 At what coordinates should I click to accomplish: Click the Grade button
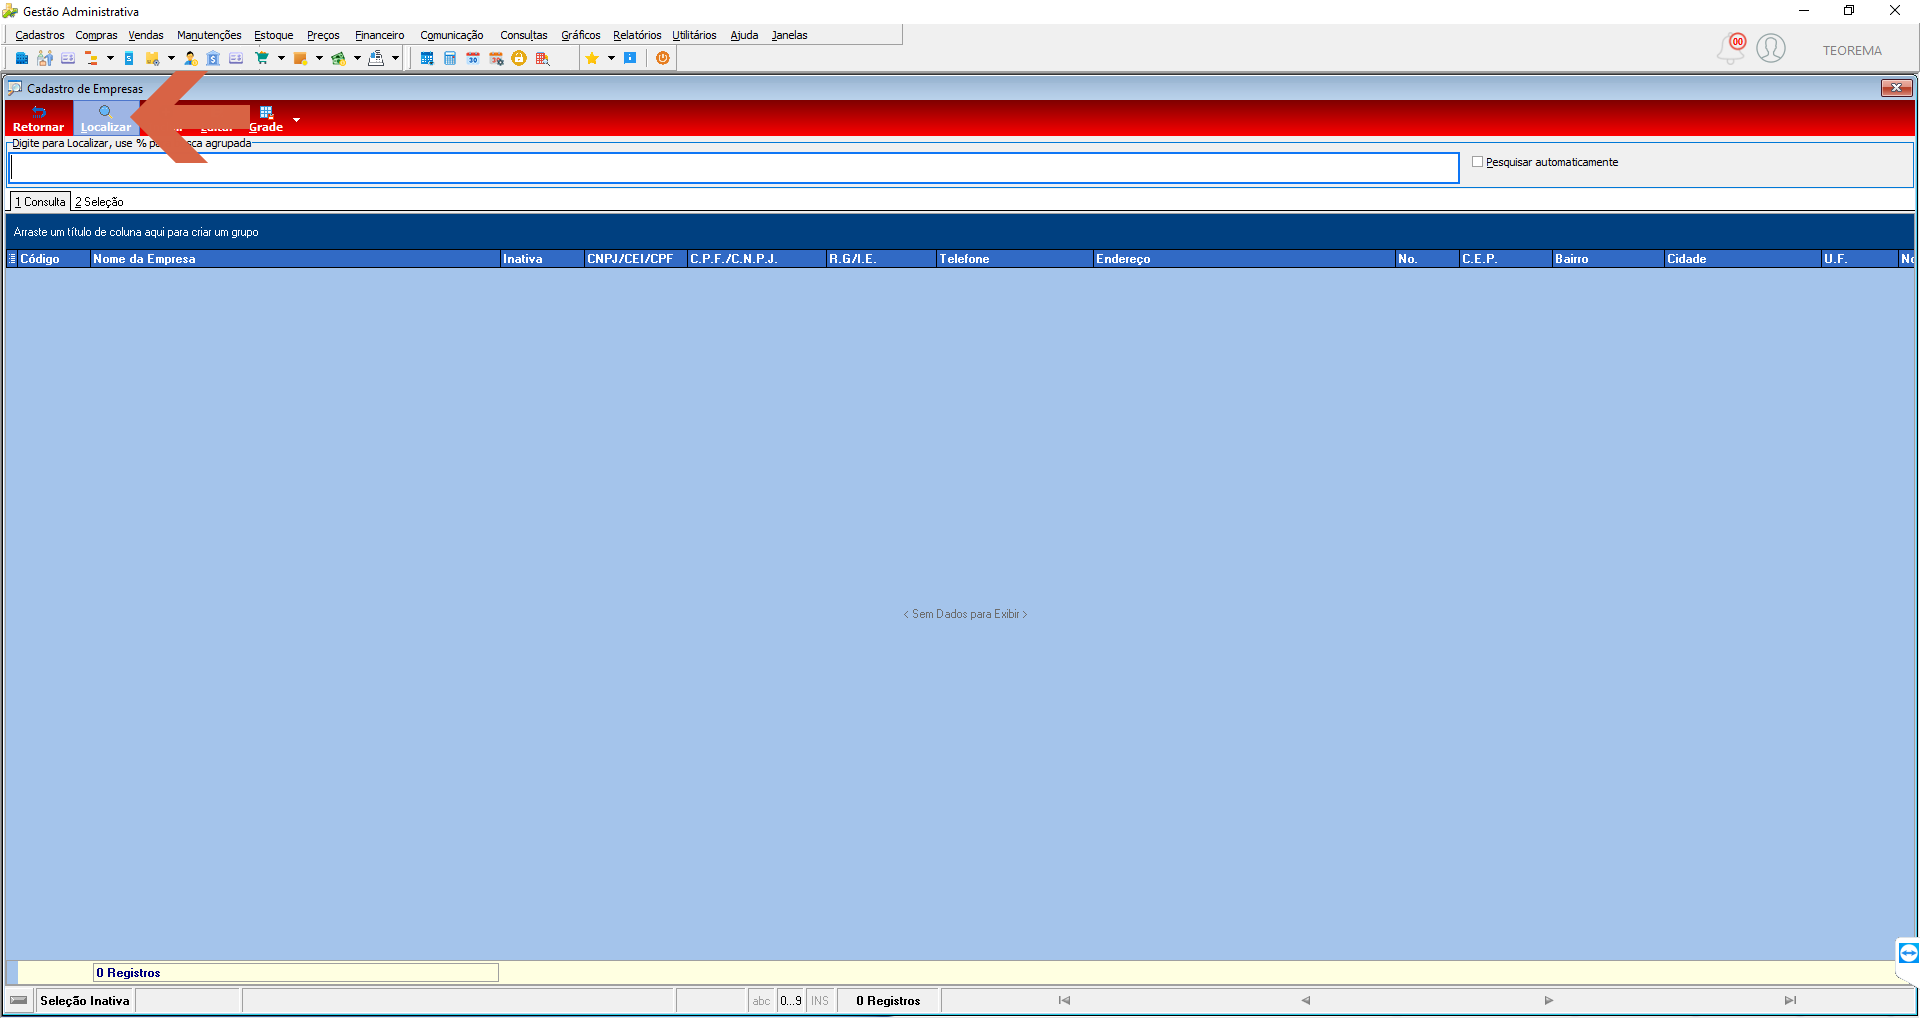pos(266,119)
